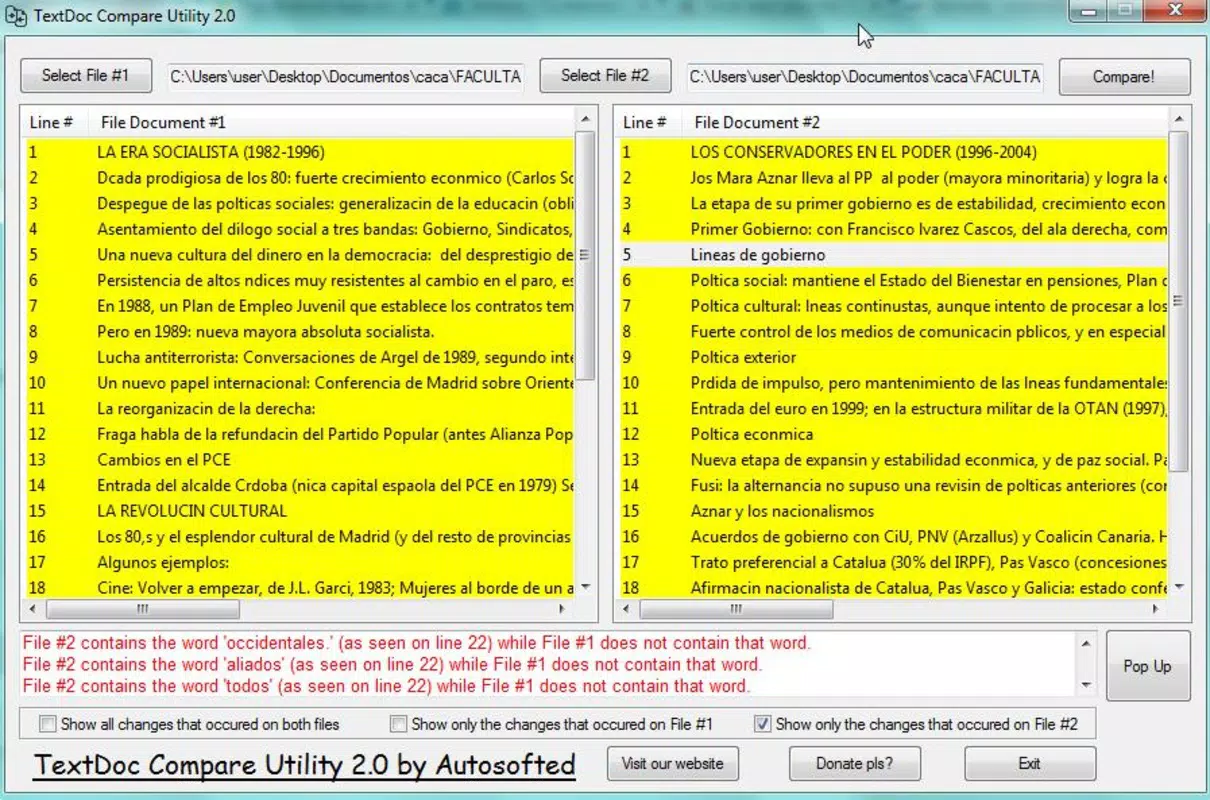1210x800 pixels.
Task: Click File #2 scroll left arrow
Action: [627, 608]
